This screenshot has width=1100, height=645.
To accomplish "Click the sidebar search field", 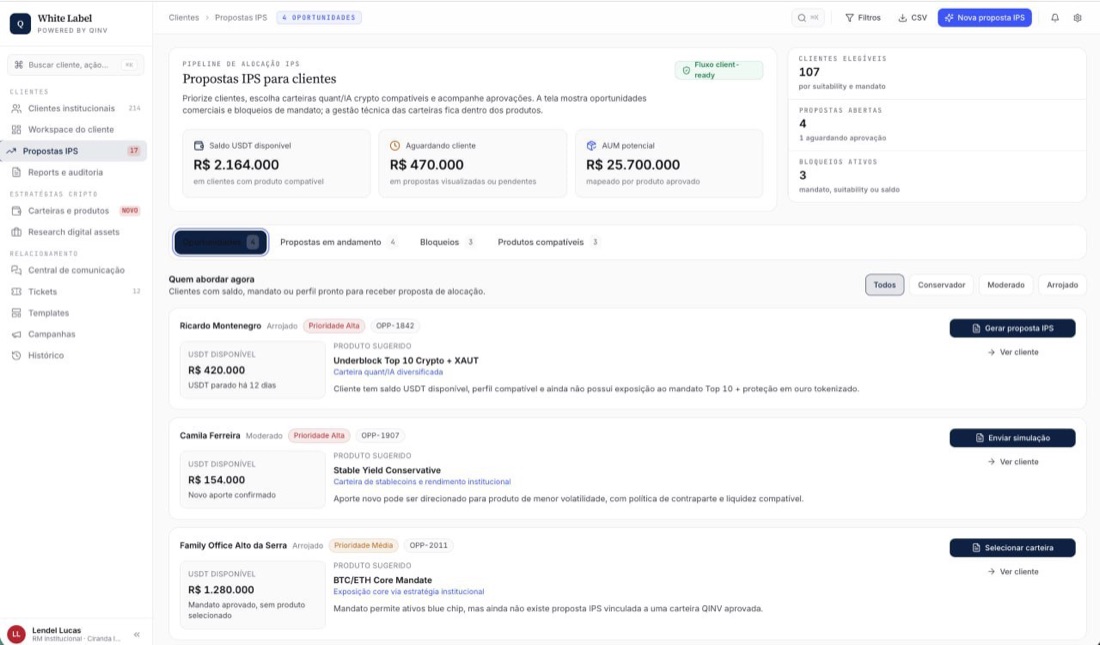I will [x=75, y=65].
